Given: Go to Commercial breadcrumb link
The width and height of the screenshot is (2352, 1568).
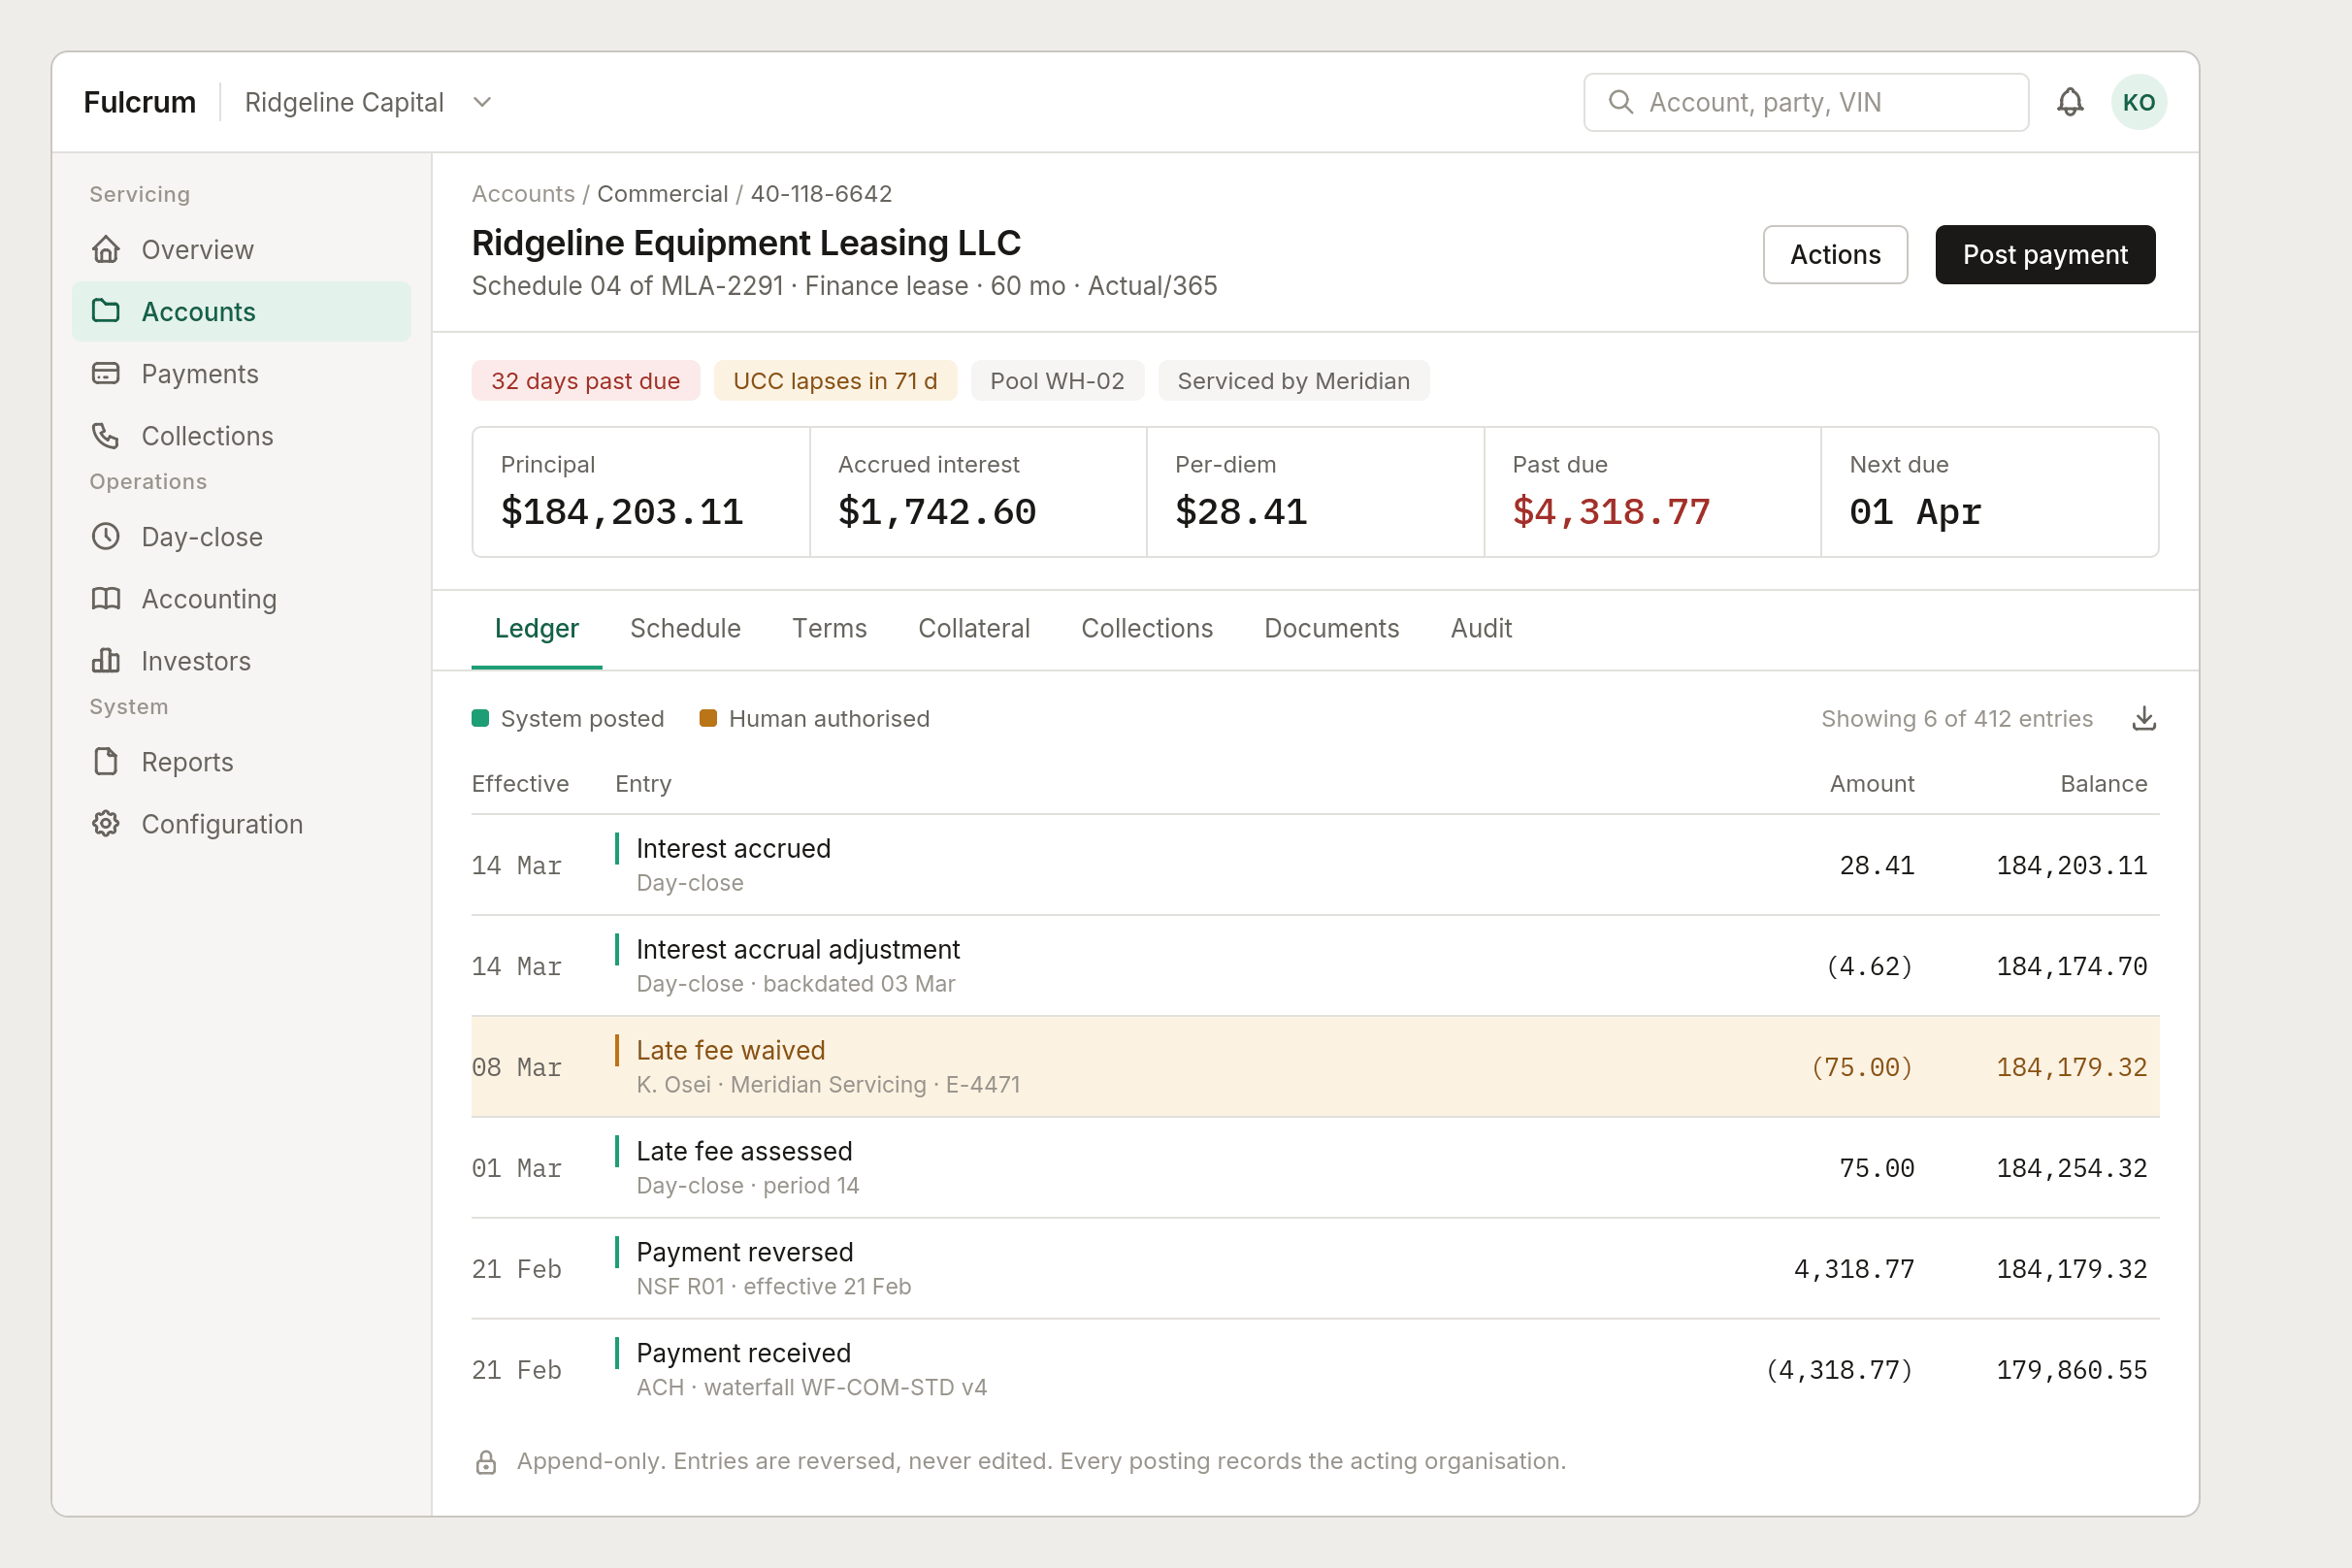Looking at the screenshot, I should click(662, 193).
